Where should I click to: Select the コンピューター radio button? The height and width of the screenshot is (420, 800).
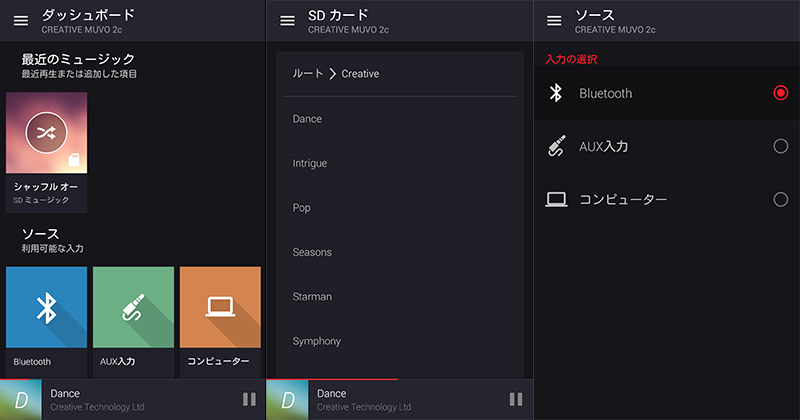[781, 199]
